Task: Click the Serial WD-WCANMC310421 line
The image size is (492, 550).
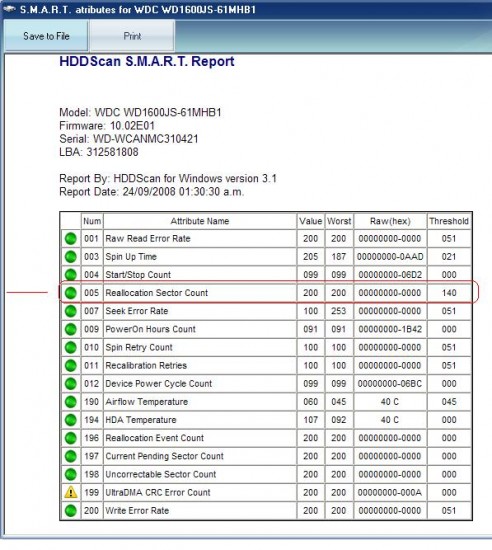Action: coord(129,139)
